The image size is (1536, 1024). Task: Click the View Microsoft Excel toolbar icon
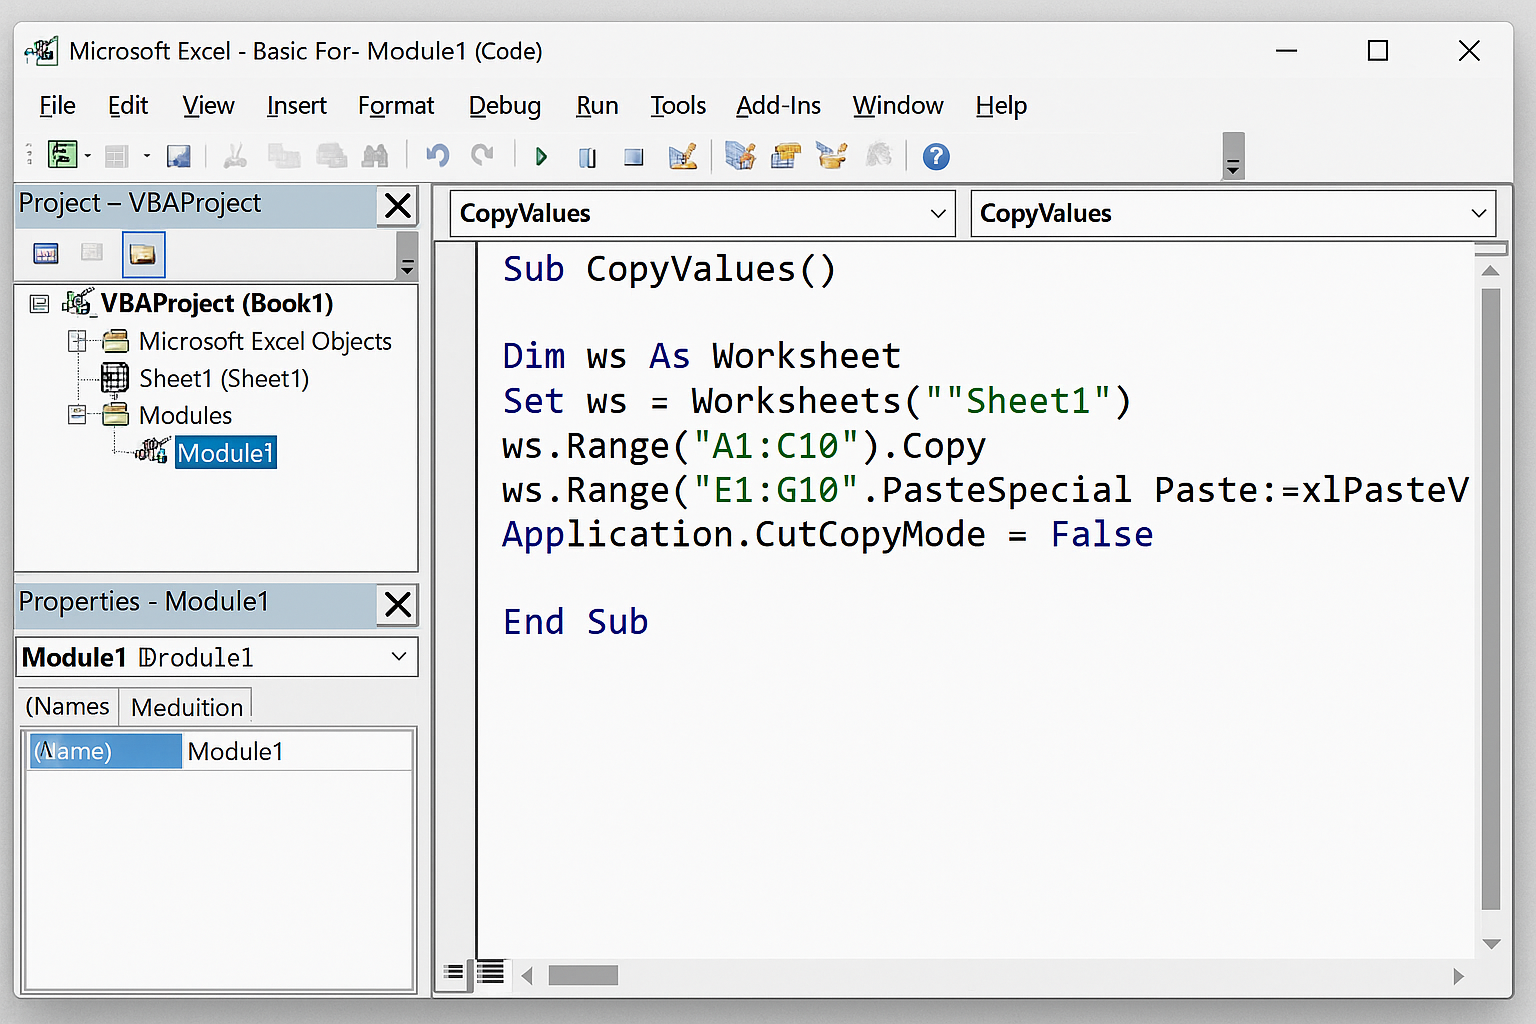(x=63, y=155)
